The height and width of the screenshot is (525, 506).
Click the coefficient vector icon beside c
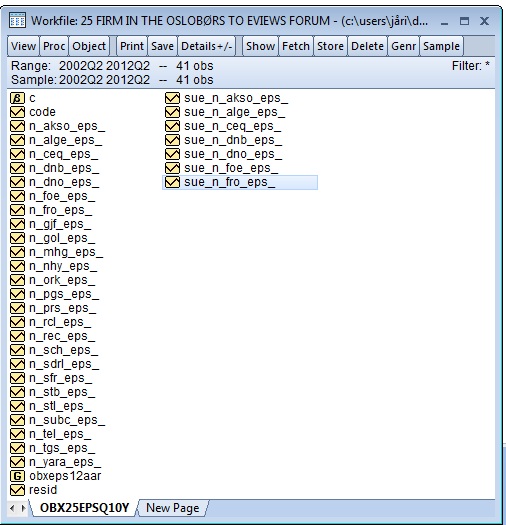pos(17,98)
